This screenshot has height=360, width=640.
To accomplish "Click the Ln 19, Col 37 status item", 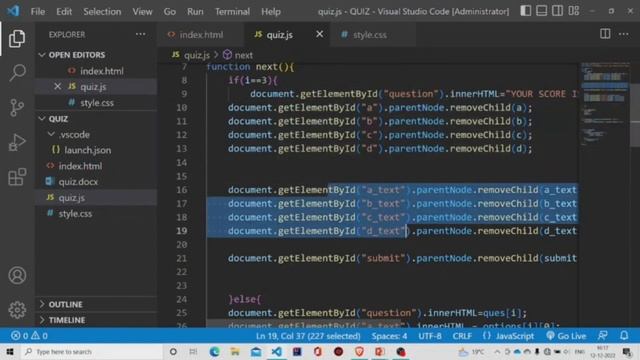I will tap(308, 336).
